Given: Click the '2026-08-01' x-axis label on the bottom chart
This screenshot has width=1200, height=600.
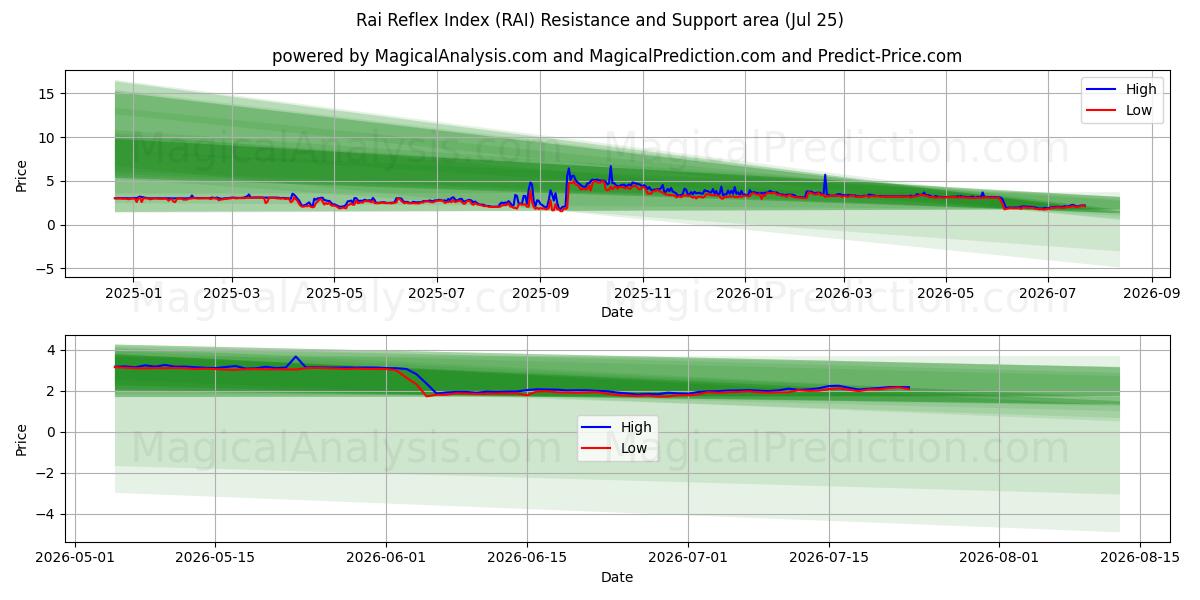Looking at the screenshot, I should coord(999,557).
